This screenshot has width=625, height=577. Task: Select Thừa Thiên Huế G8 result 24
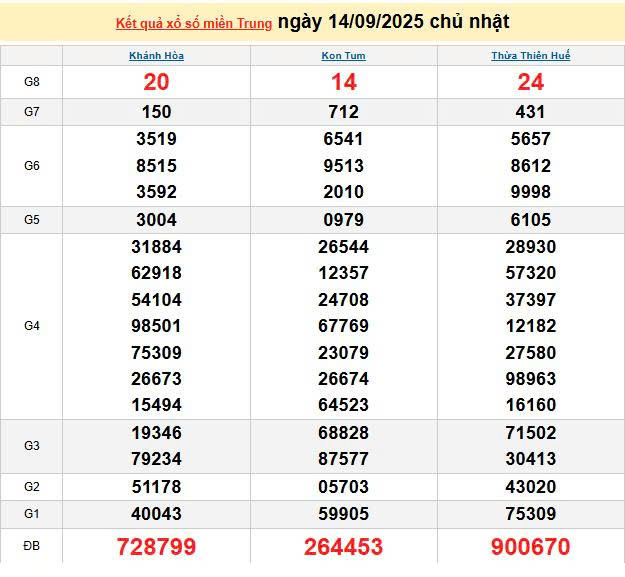(531, 82)
